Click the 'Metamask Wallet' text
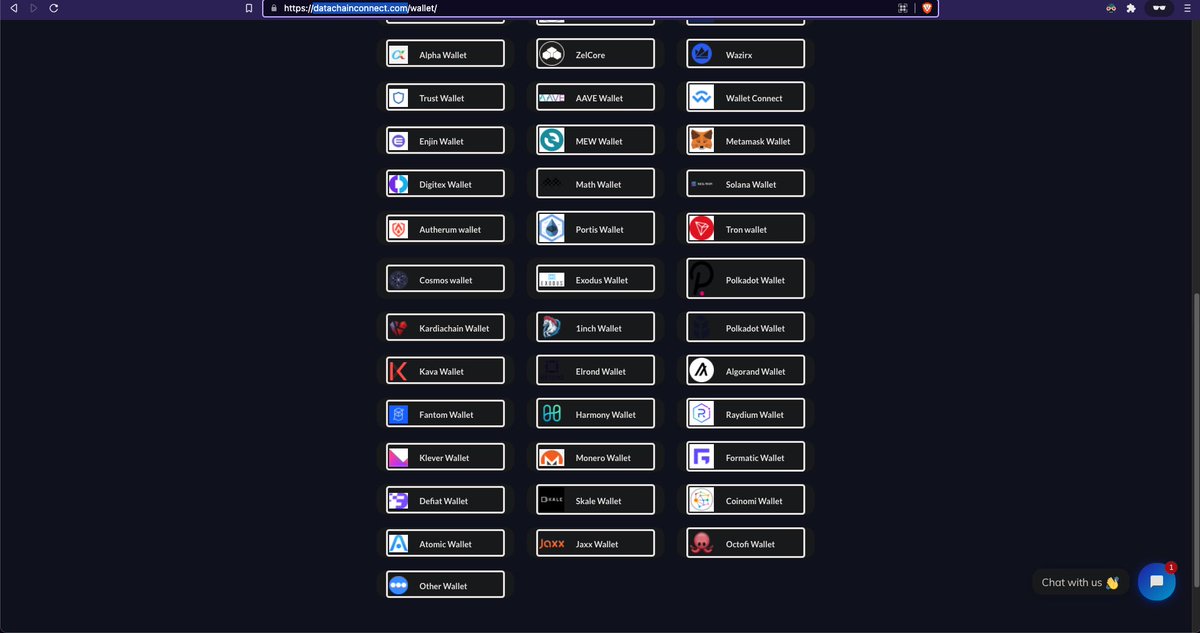The height and width of the screenshot is (633, 1200). pyautogui.click(x=758, y=142)
